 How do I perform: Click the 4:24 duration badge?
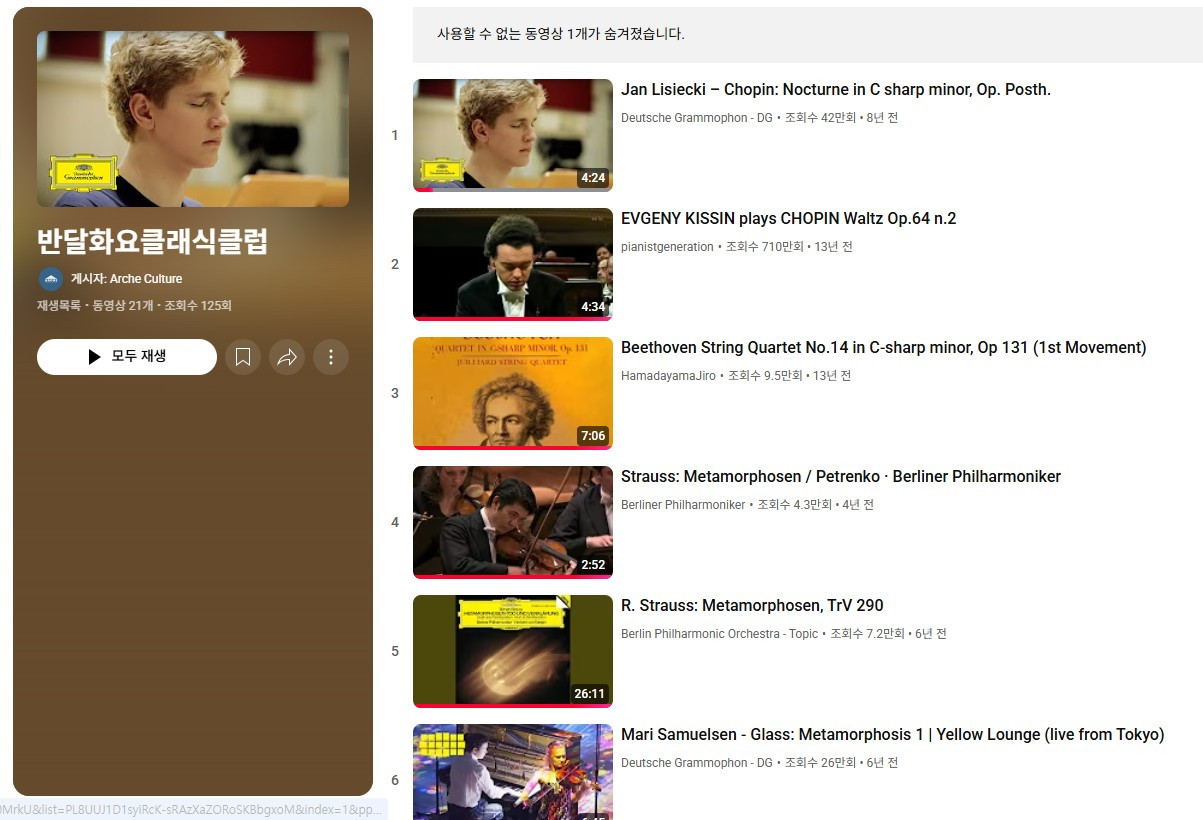click(x=593, y=178)
